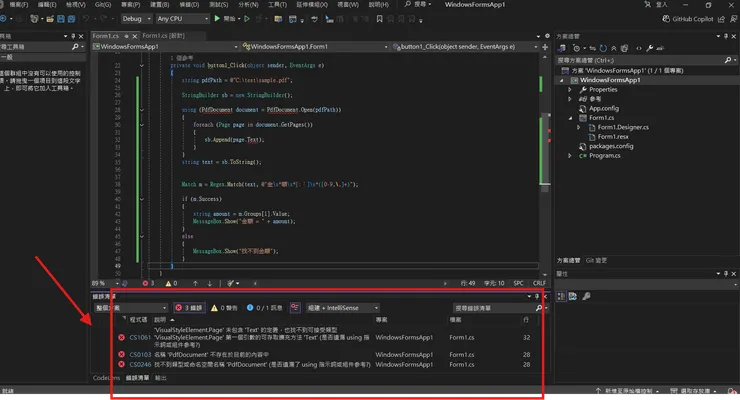Click the Program.cs C# file icon
Image resolution: width=740 pixels, height=400 pixels.
582,156
